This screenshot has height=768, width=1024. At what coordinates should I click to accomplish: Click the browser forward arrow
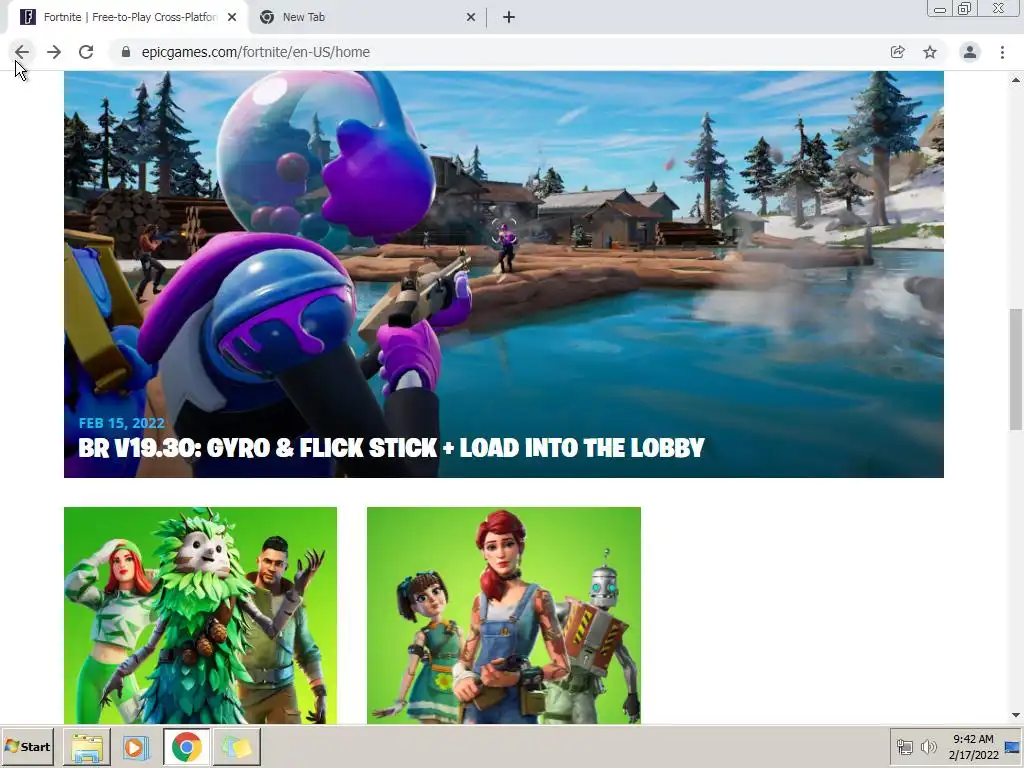(54, 52)
